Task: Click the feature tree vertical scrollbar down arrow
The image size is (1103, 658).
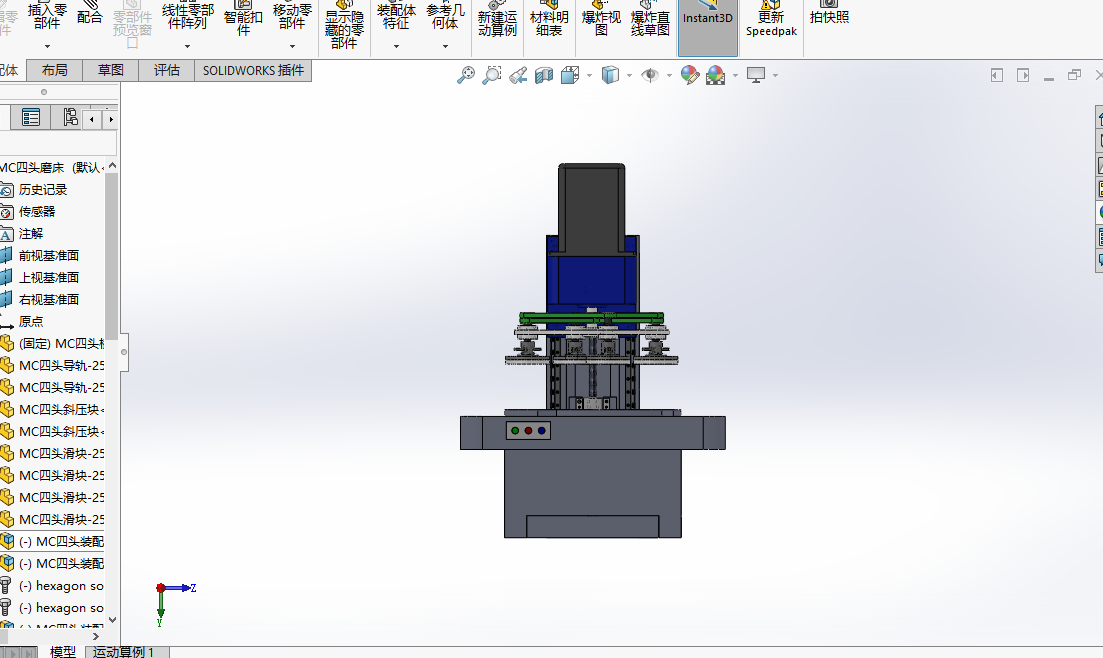Action: pos(112,620)
